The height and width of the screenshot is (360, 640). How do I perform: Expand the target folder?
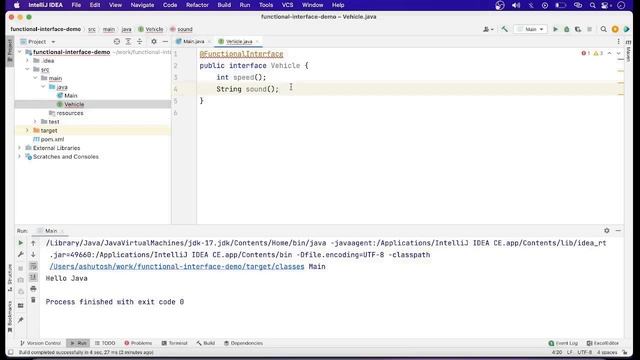click(27, 130)
